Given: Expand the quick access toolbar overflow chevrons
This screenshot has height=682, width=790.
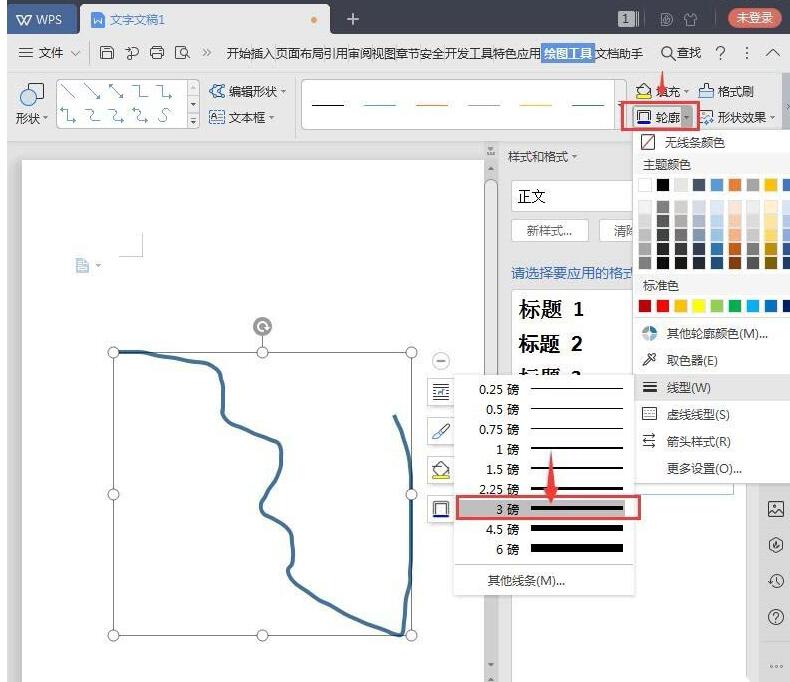Looking at the screenshot, I should 207,52.
